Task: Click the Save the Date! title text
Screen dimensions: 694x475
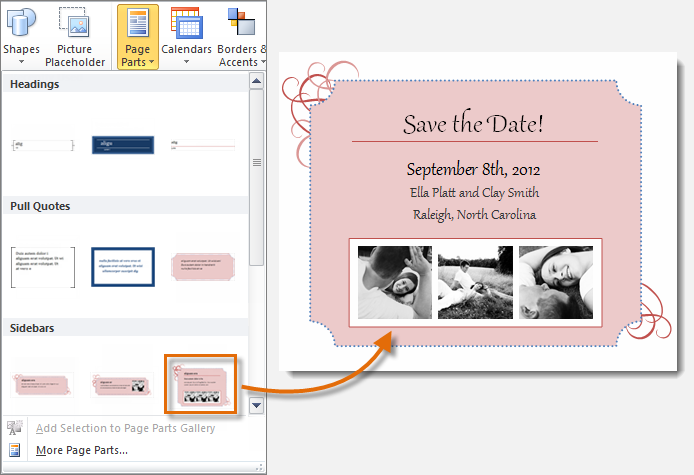Action: point(474,124)
